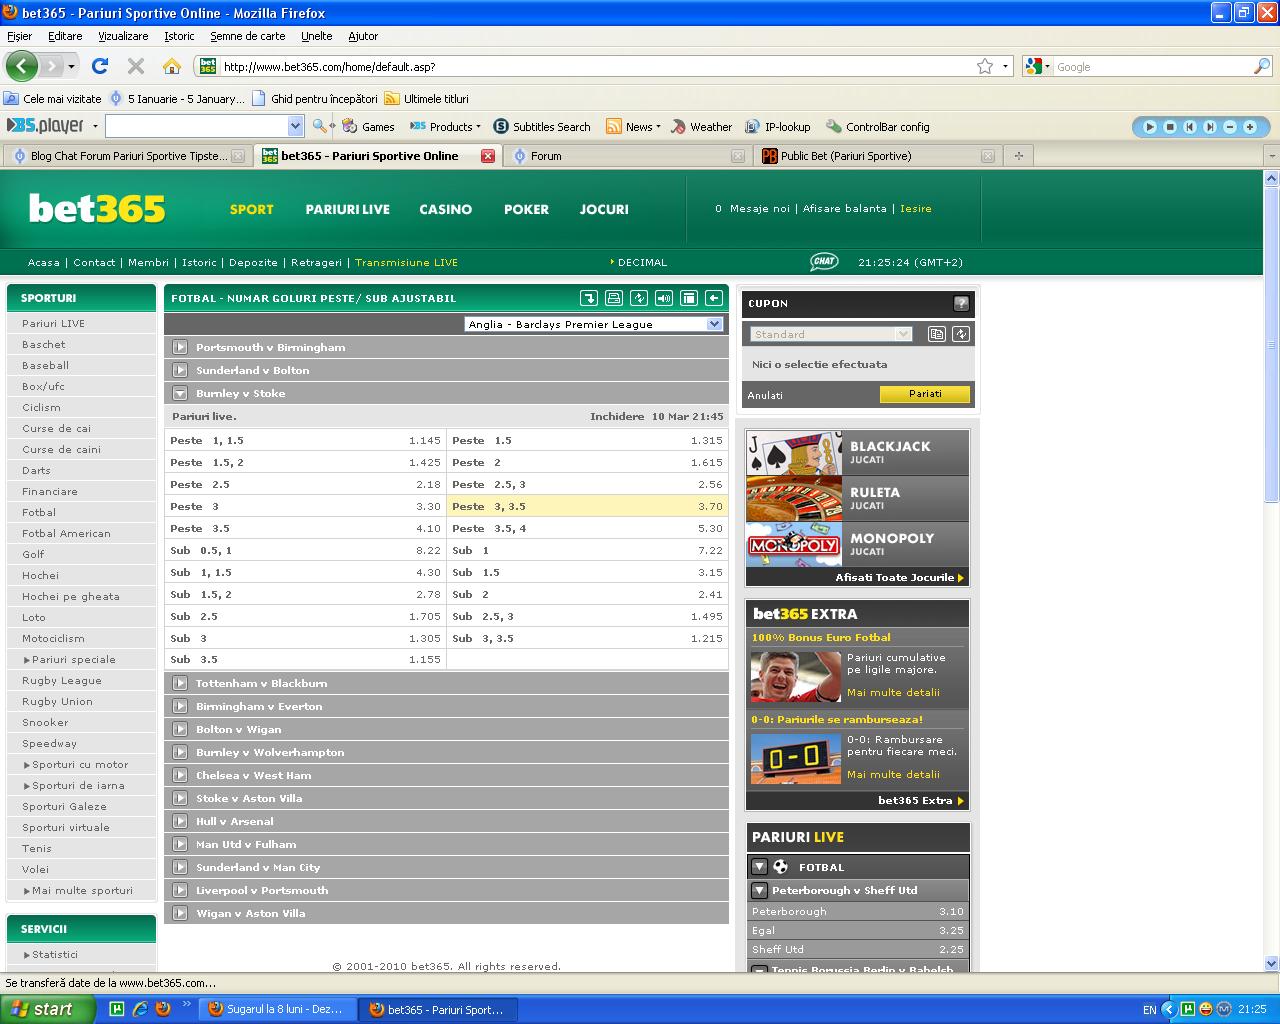Switch to the Blog Chat Forum Pariuri Sportive tab

pyautogui.click(x=127, y=156)
